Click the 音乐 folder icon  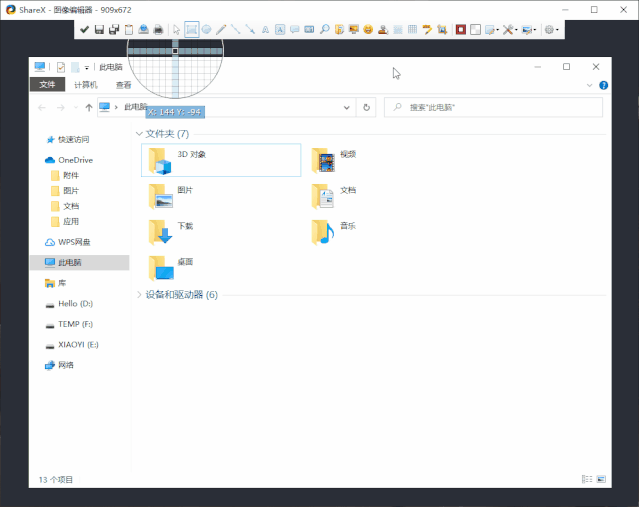click(x=323, y=232)
